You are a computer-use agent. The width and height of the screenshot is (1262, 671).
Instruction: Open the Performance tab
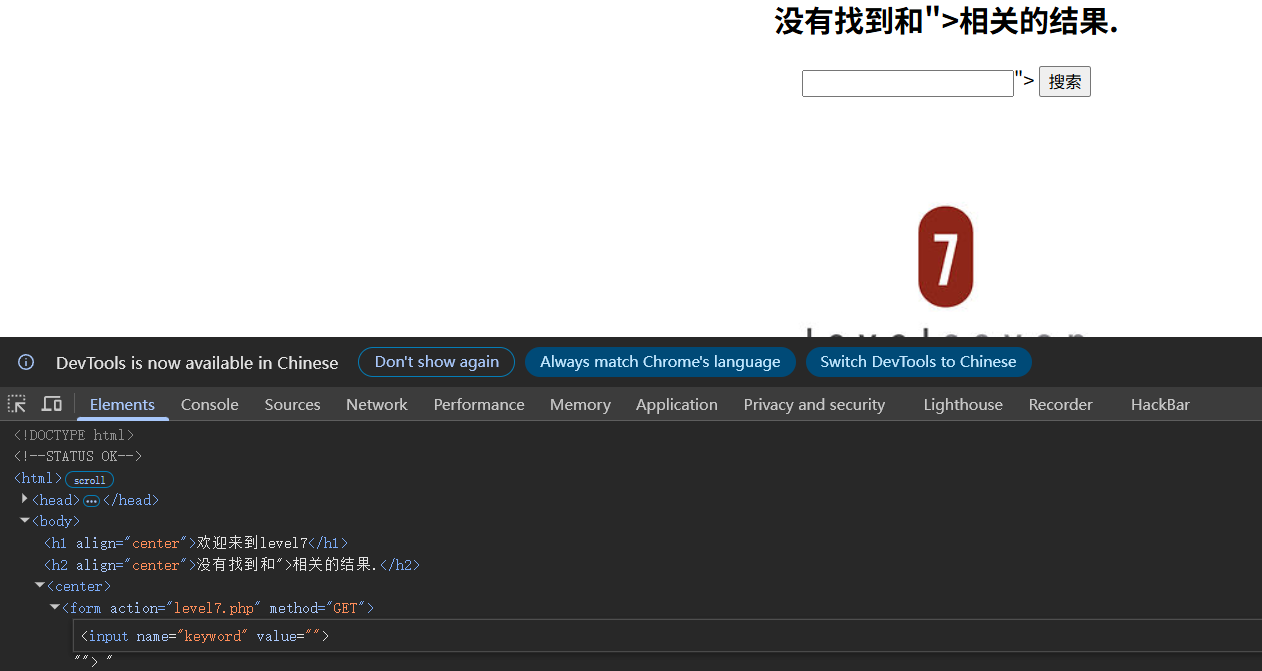479,404
